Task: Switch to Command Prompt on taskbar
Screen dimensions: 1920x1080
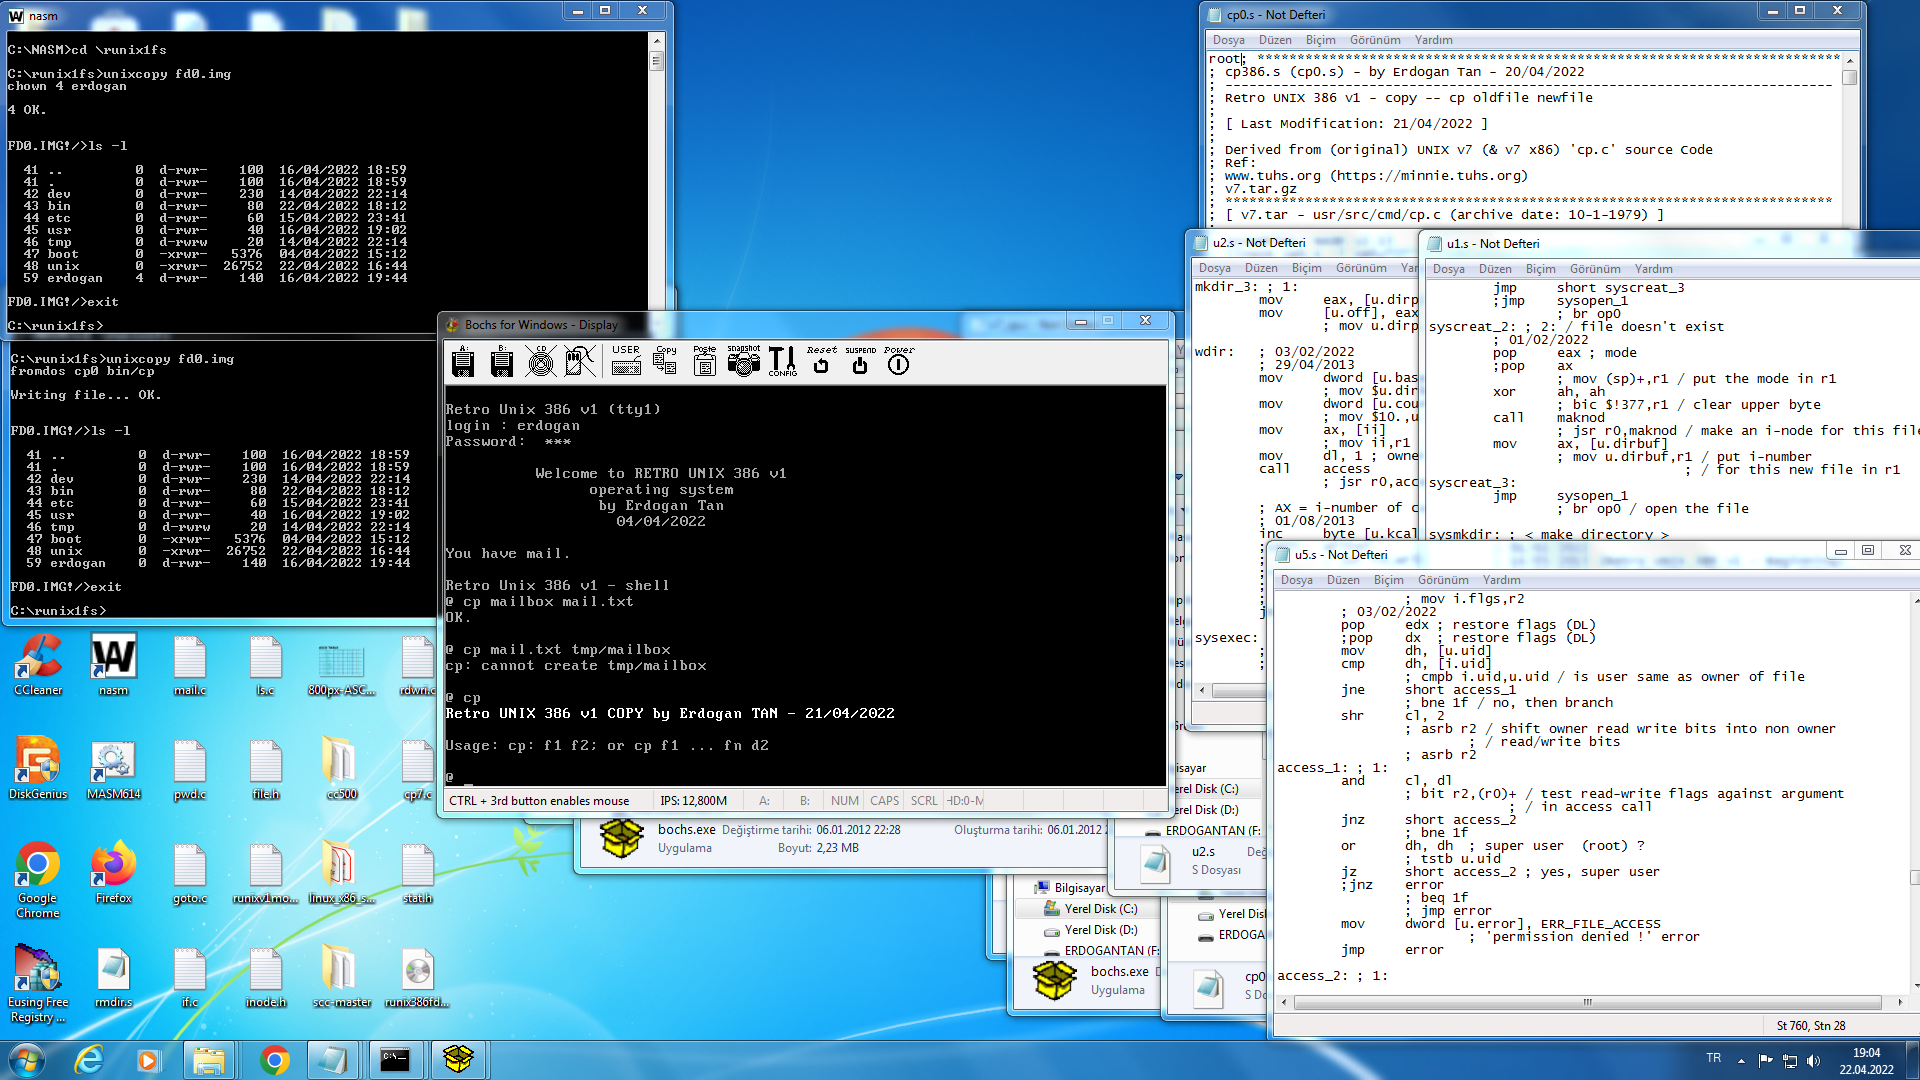Action: pyautogui.click(x=395, y=1059)
